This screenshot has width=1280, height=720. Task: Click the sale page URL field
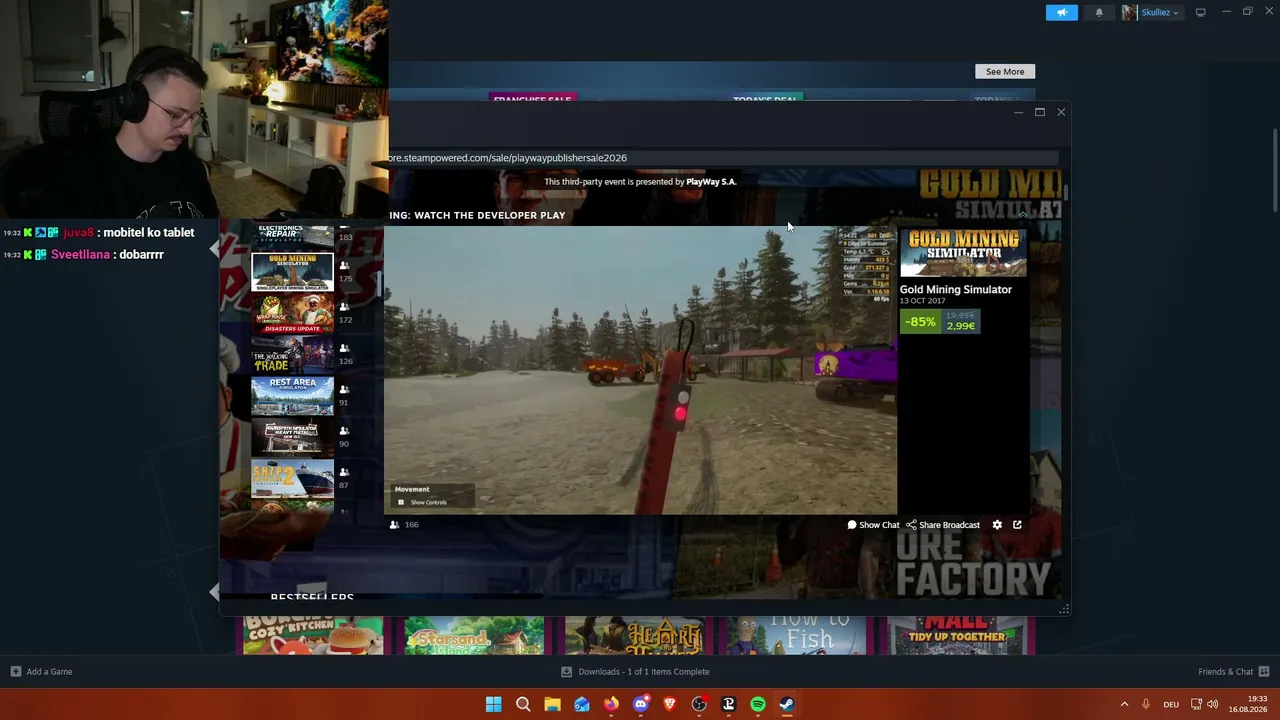tap(723, 158)
